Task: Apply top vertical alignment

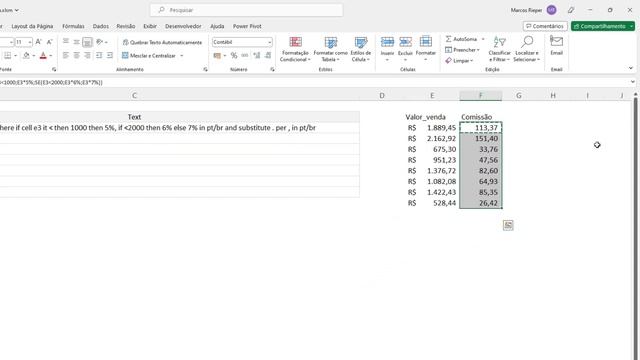Action: click(66, 42)
